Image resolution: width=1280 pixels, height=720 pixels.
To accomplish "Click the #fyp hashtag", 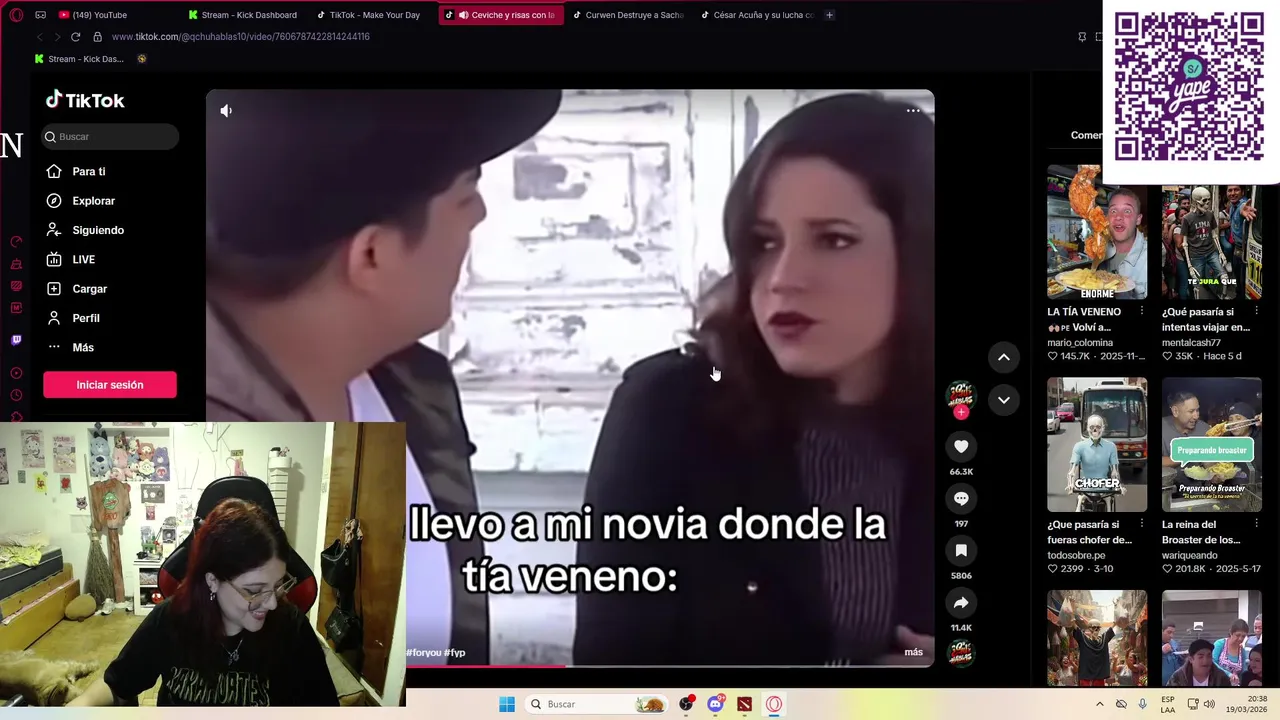I will pos(455,653).
